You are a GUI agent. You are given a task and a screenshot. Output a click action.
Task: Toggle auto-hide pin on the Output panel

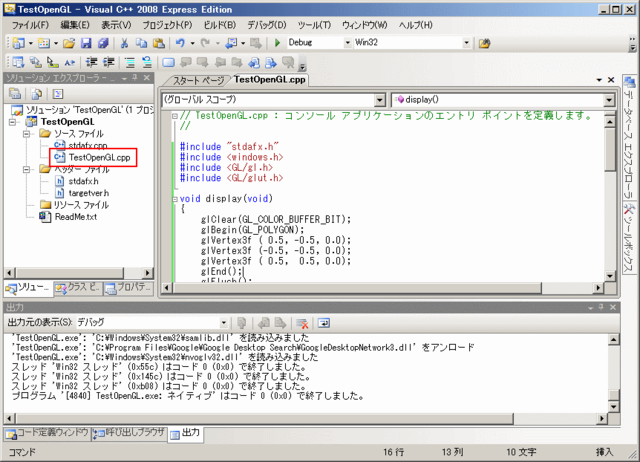(601, 307)
